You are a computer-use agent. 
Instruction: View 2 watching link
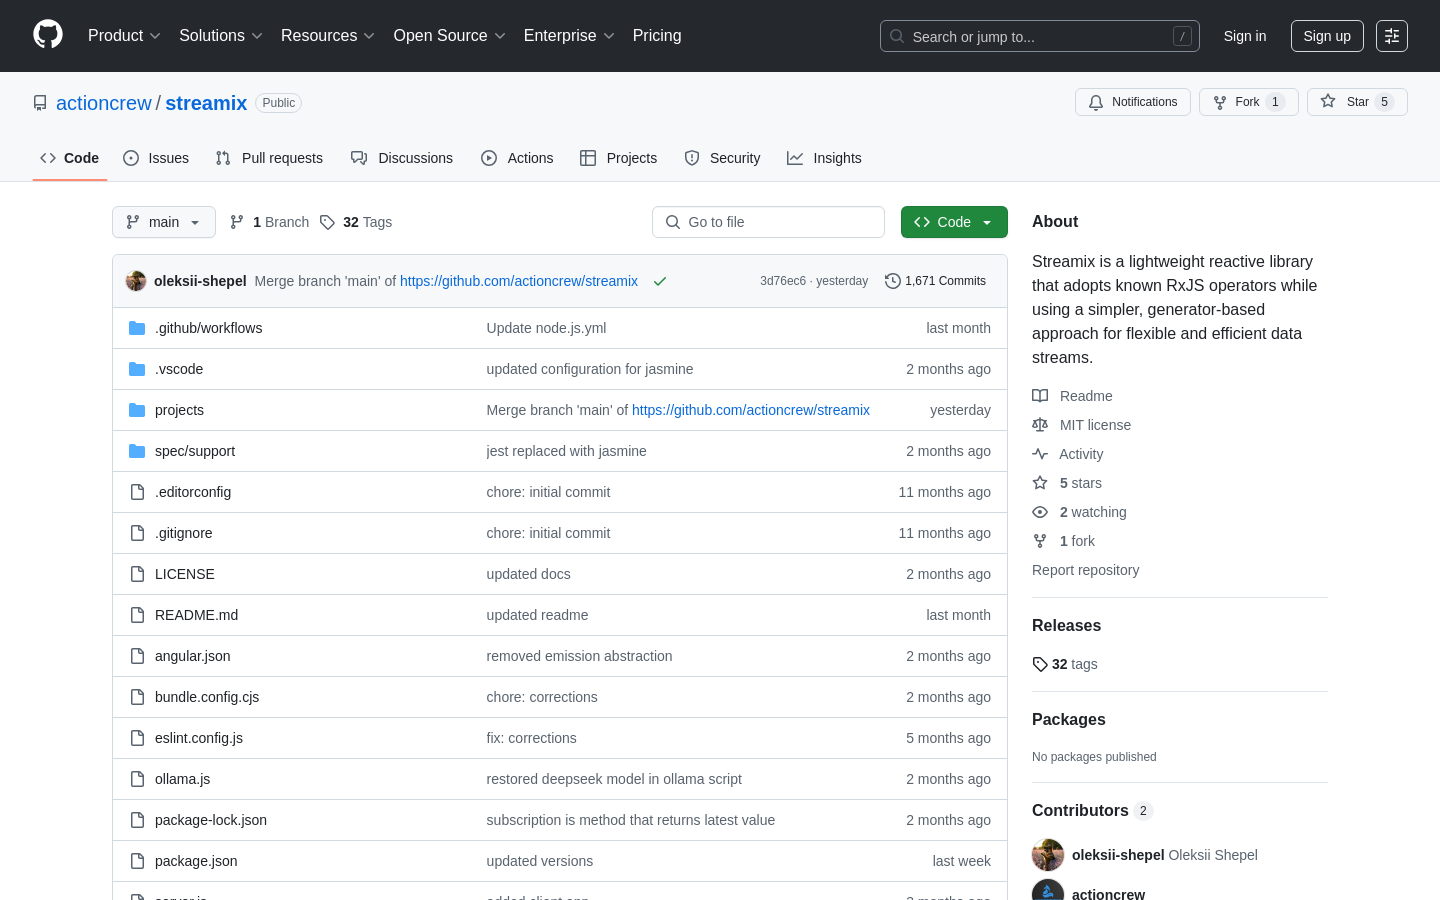[1079, 512]
